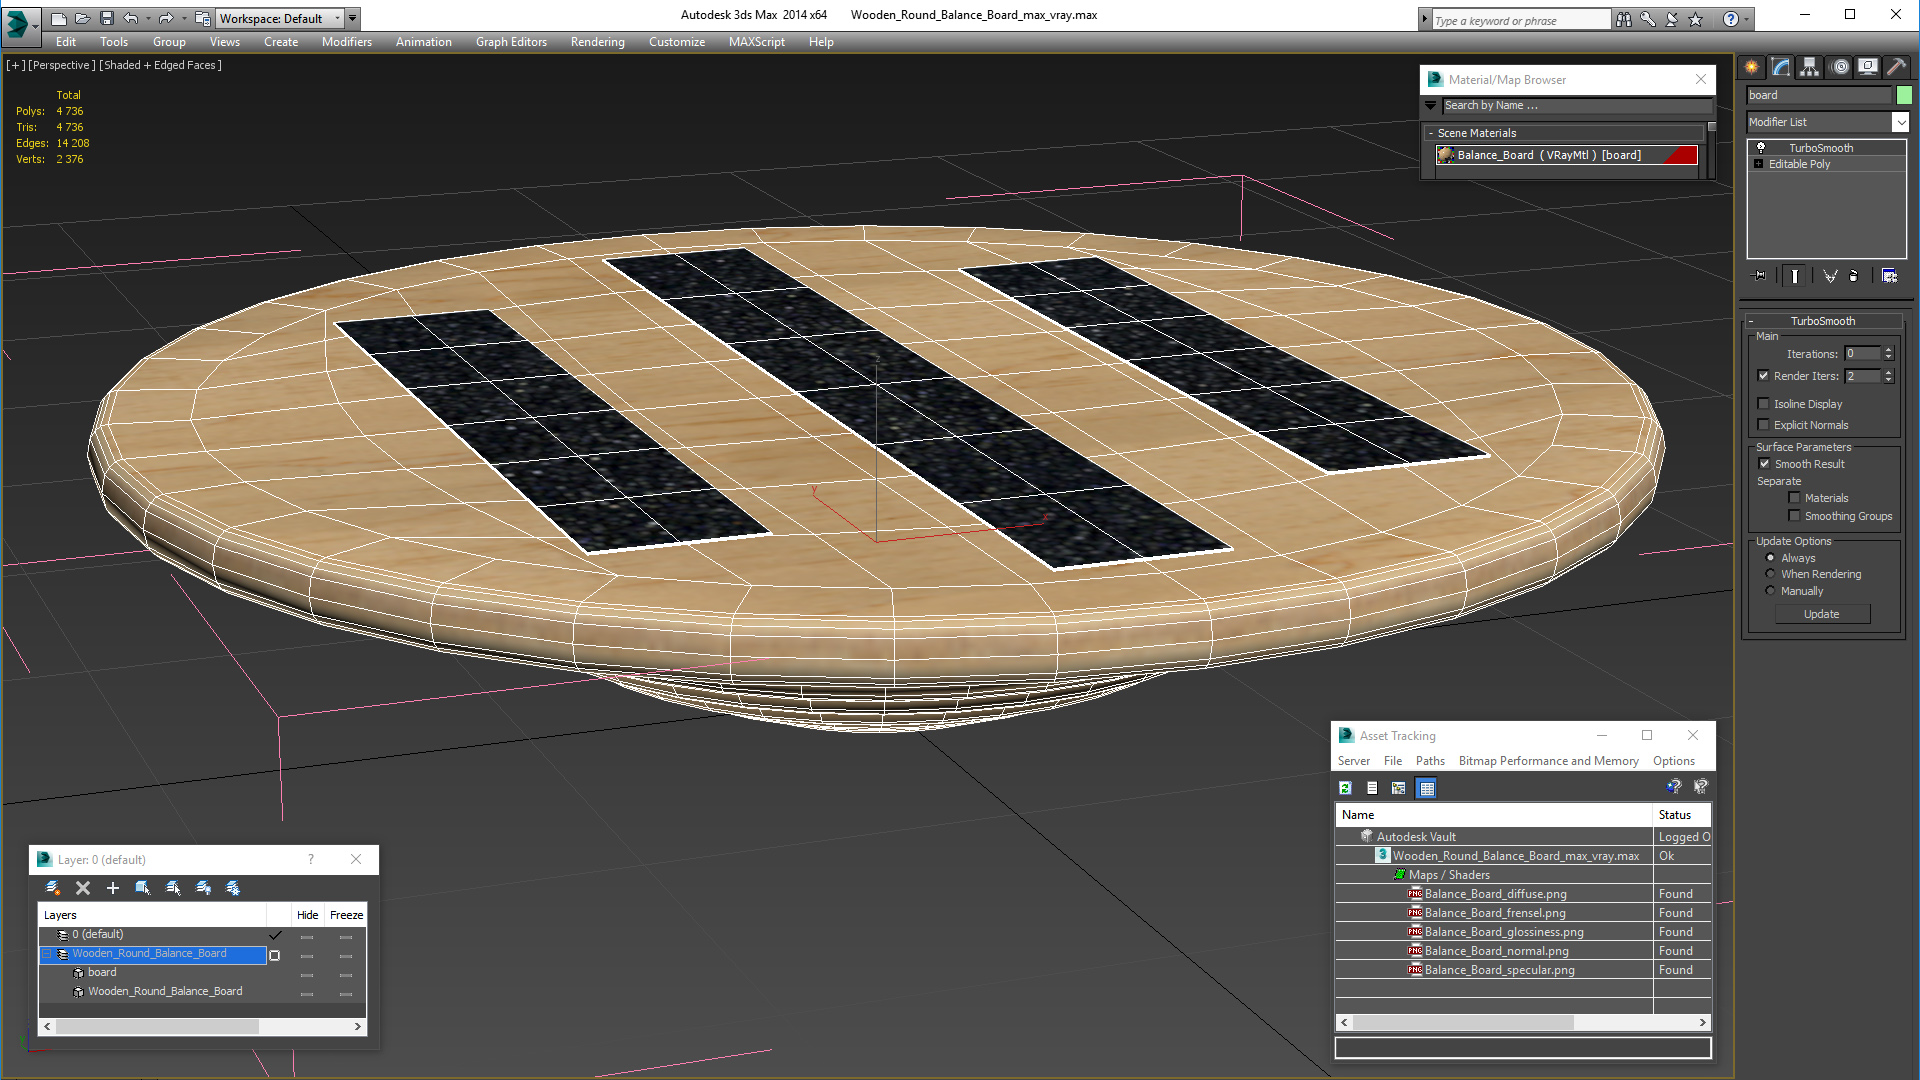The image size is (1920, 1080).
Task: Open the Display panel tab
Action: pyautogui.click(x=1868, y=67)
